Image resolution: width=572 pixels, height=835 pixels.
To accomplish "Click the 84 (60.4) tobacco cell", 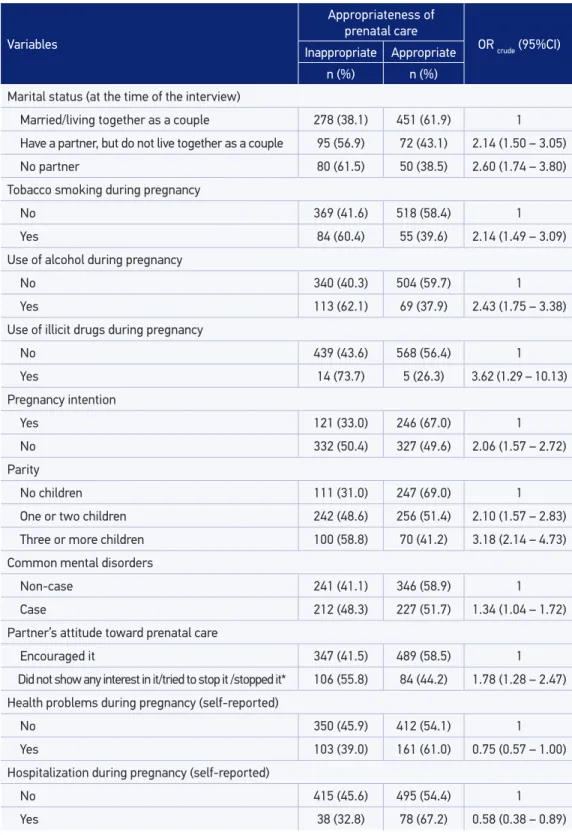I will tap(340, 236).
